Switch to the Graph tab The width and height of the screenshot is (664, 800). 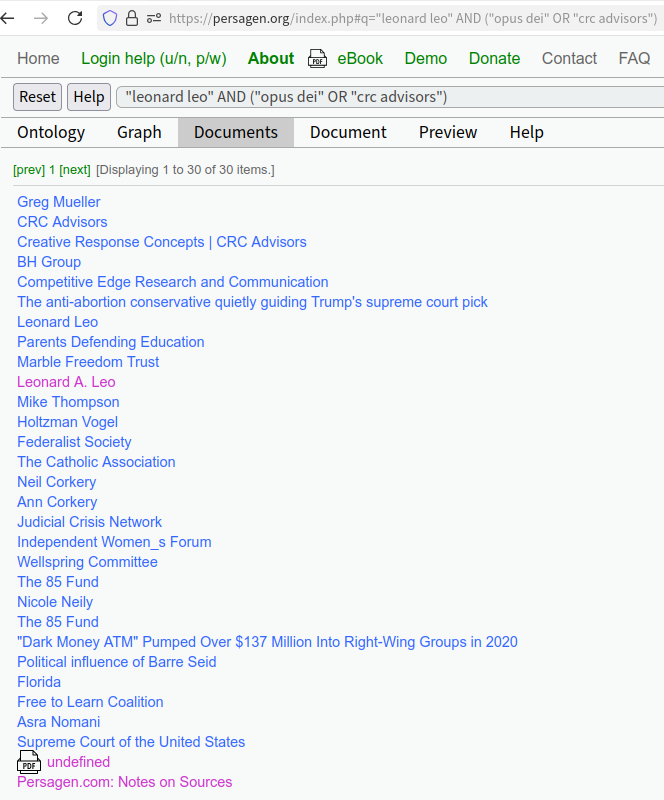click(x=139, y=133)
